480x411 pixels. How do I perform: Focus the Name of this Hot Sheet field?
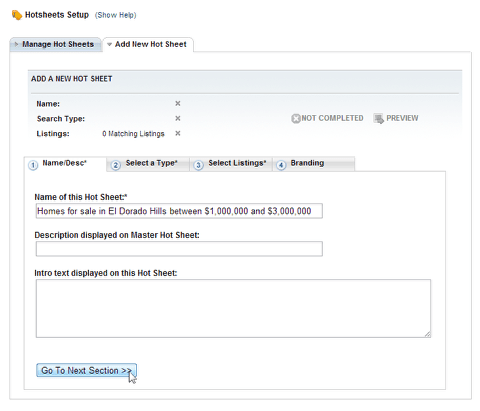point(179,211)
